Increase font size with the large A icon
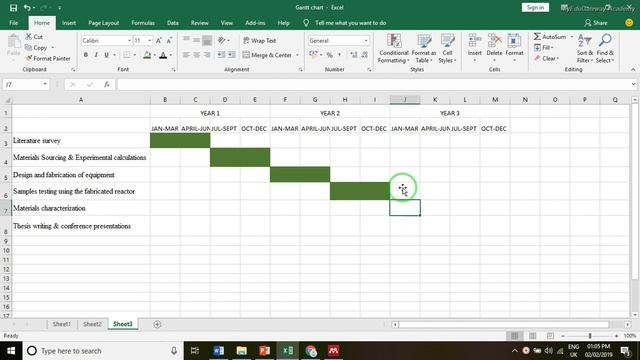 click(x=159, y=40)
